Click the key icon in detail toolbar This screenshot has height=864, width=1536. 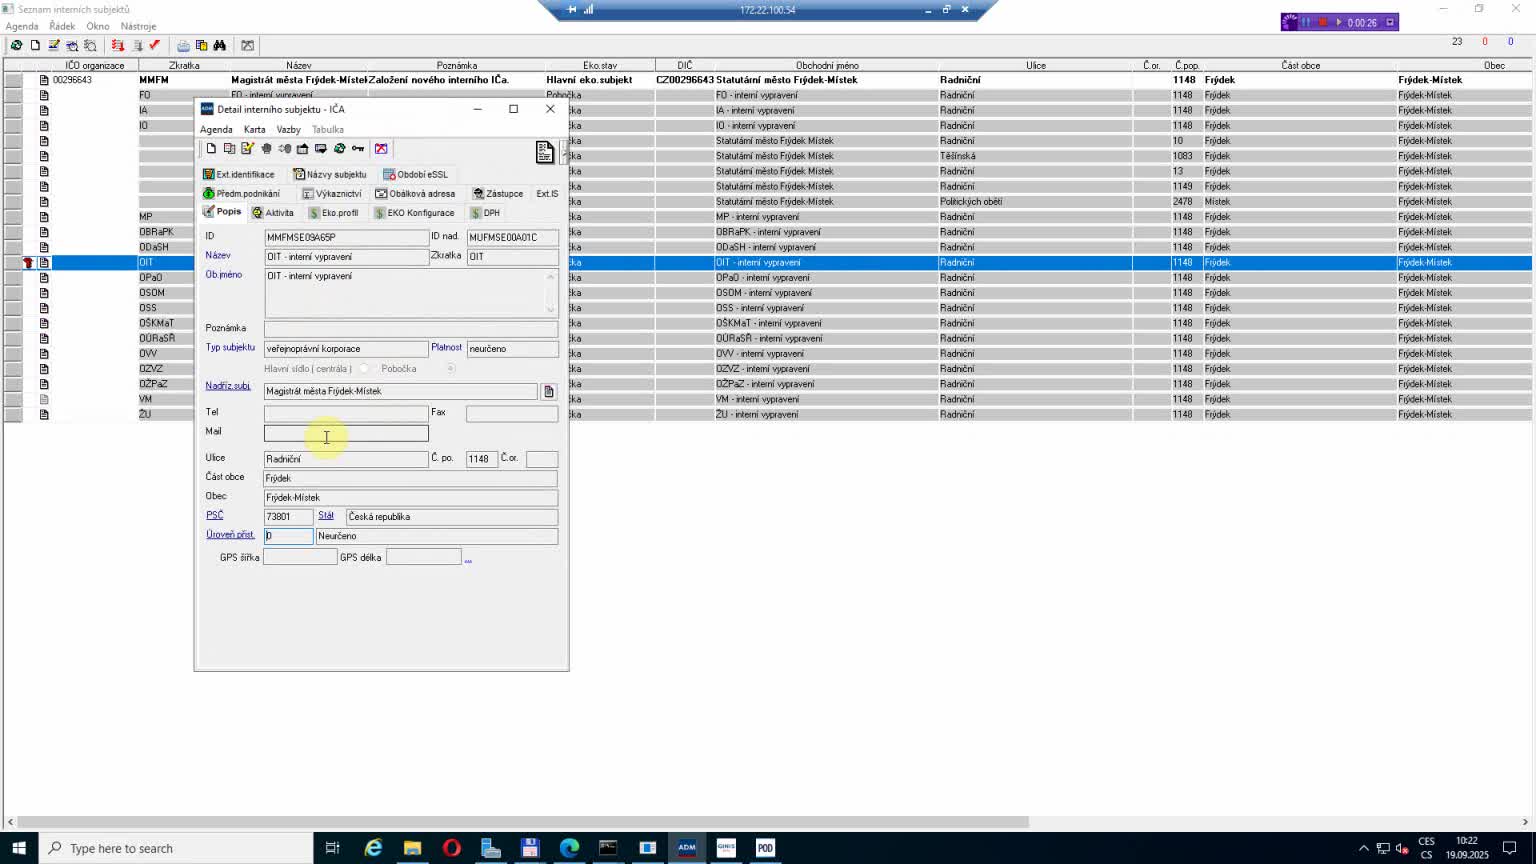358,149
